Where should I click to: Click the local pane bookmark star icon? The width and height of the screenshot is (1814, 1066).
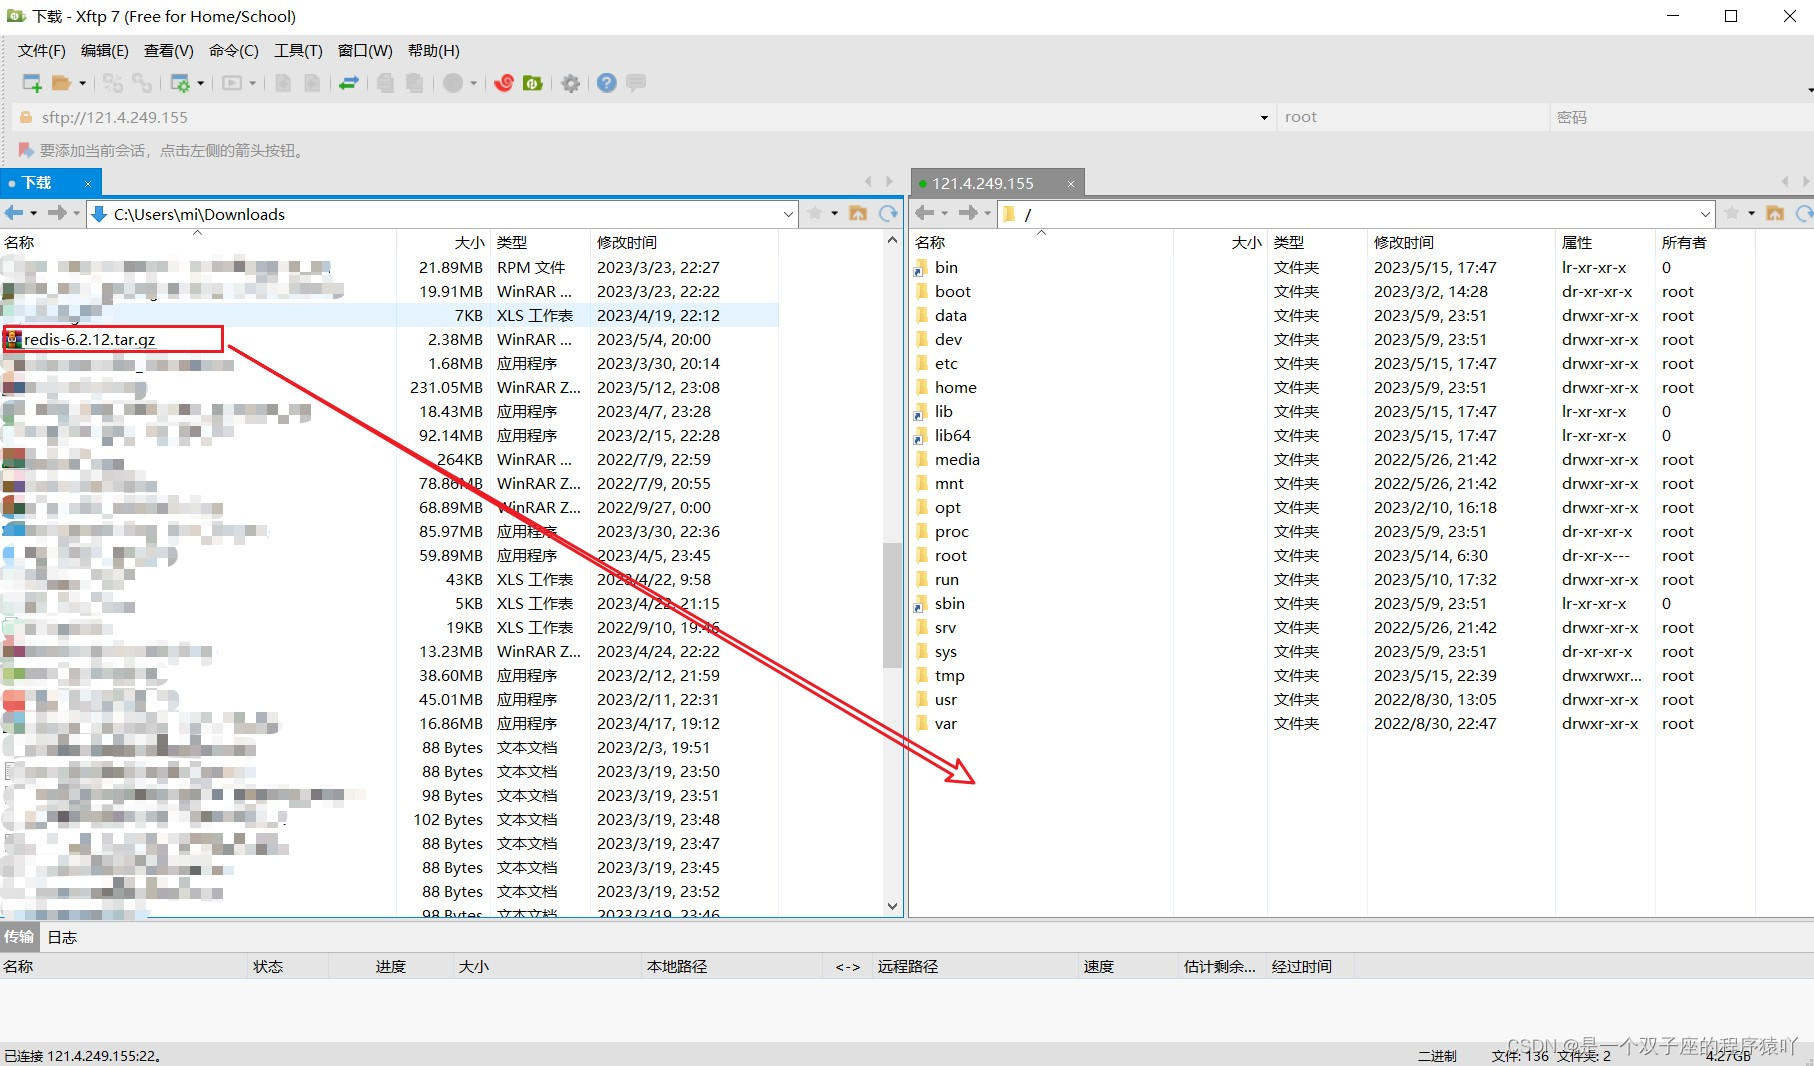pyautogui.click(x=815, y=213)
